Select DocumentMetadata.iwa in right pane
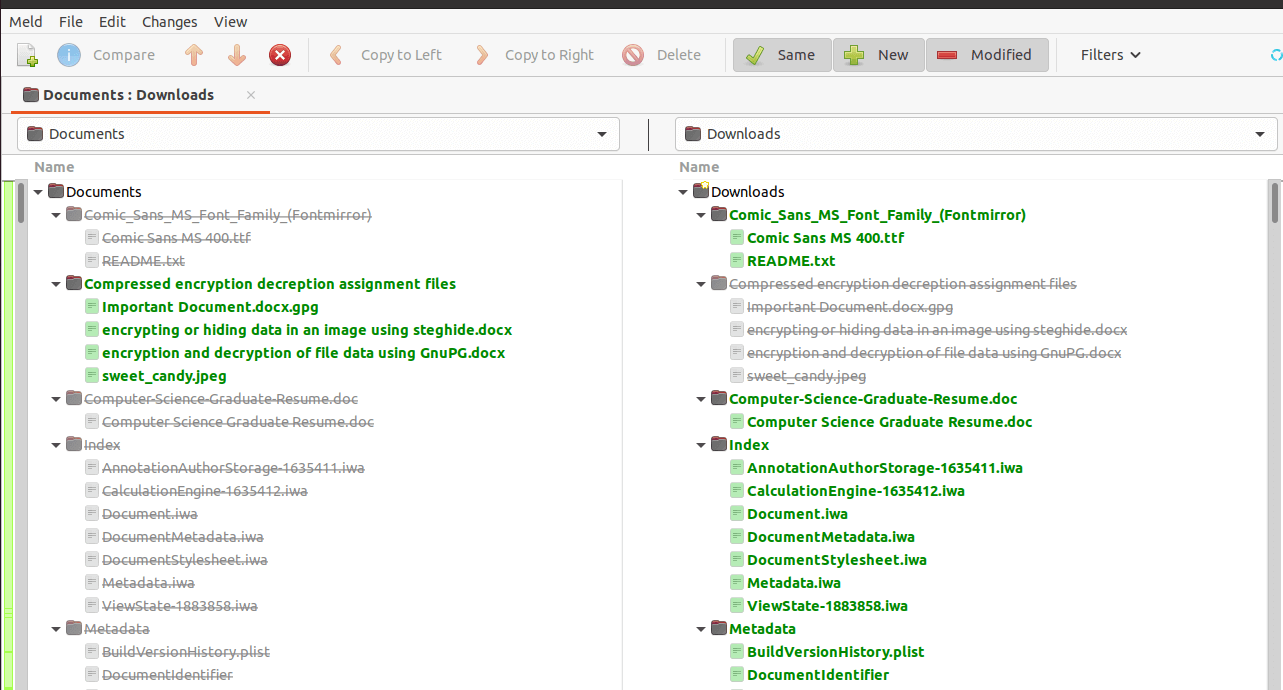1283x690 pixels. (831, 537)
